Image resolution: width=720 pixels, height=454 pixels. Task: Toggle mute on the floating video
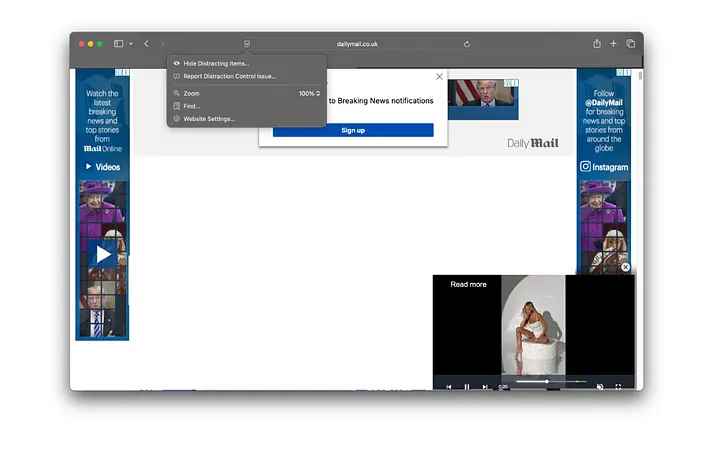pyautogui.click(x=600, y=386)
